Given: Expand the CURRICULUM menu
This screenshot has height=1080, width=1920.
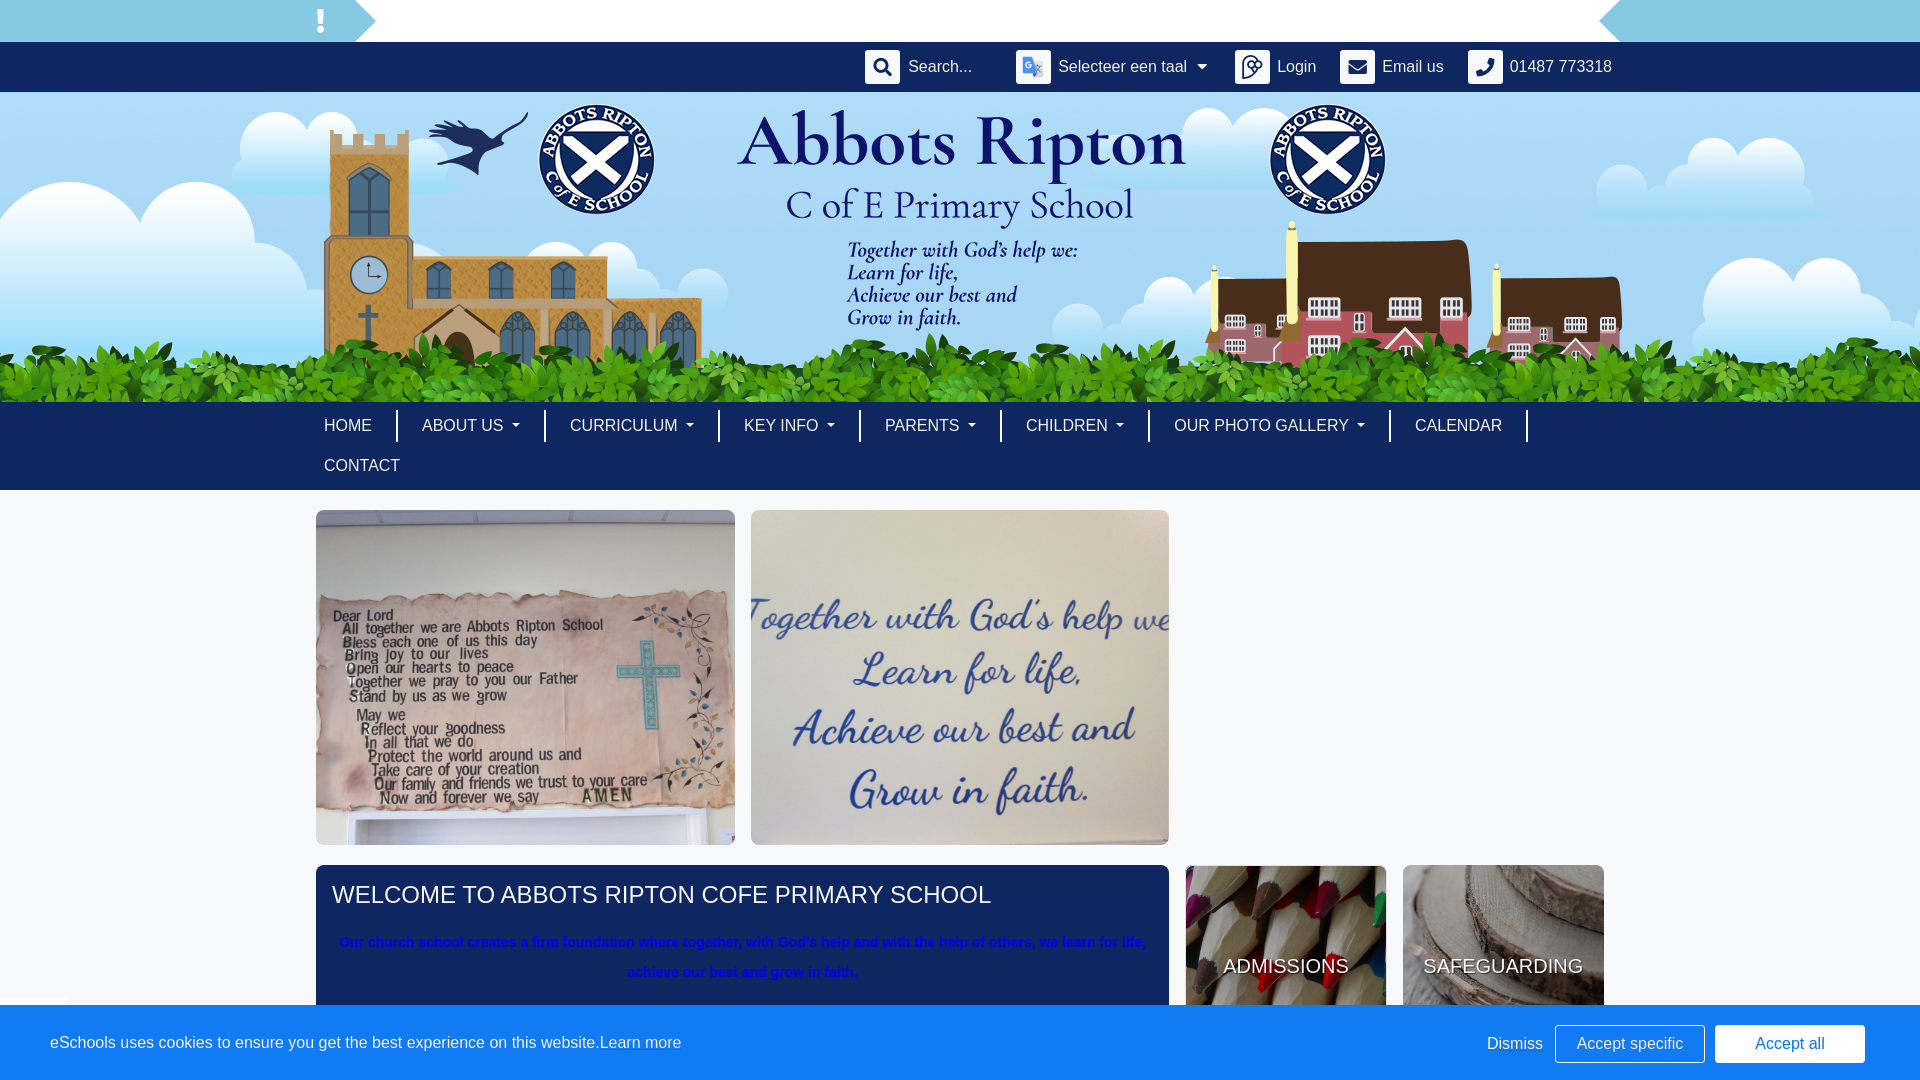Looking at the screenshot, I should (x=632, y=426).
